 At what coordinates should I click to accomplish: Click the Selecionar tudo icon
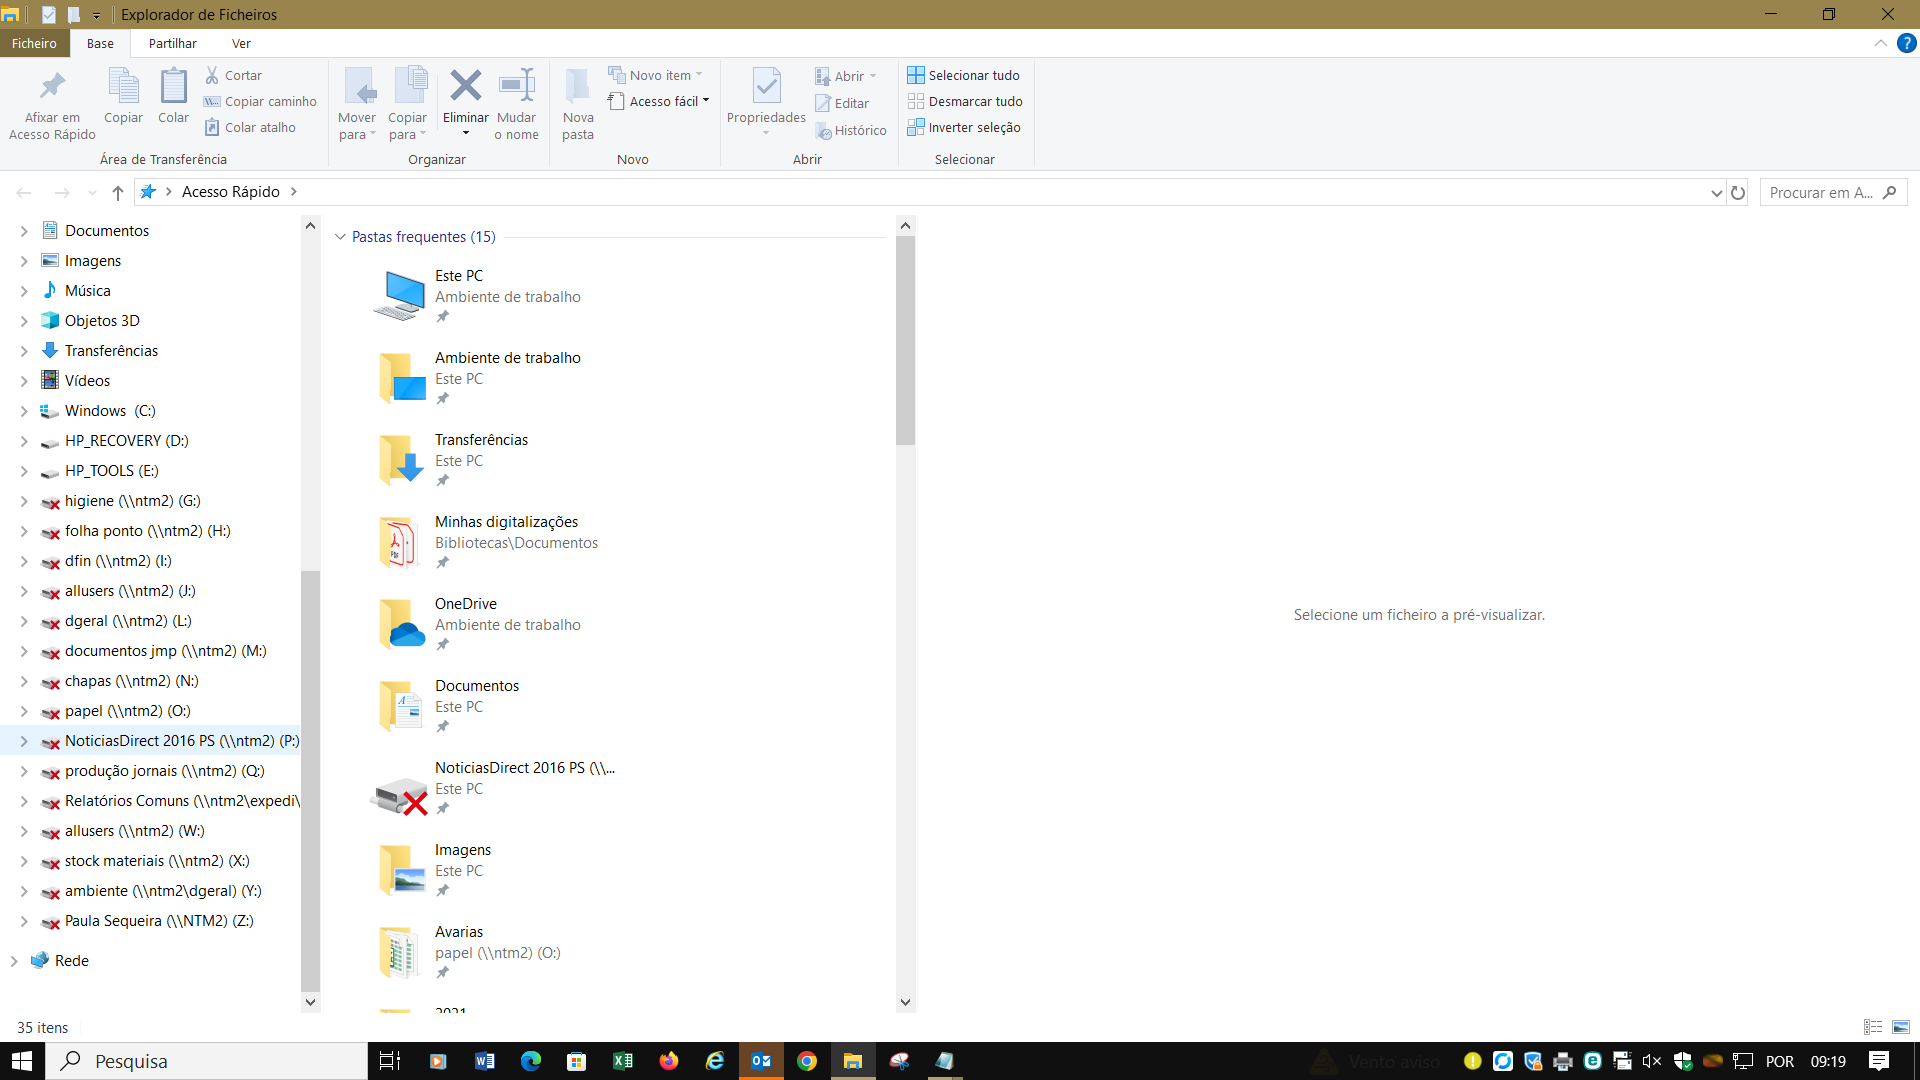pos(915,75)
